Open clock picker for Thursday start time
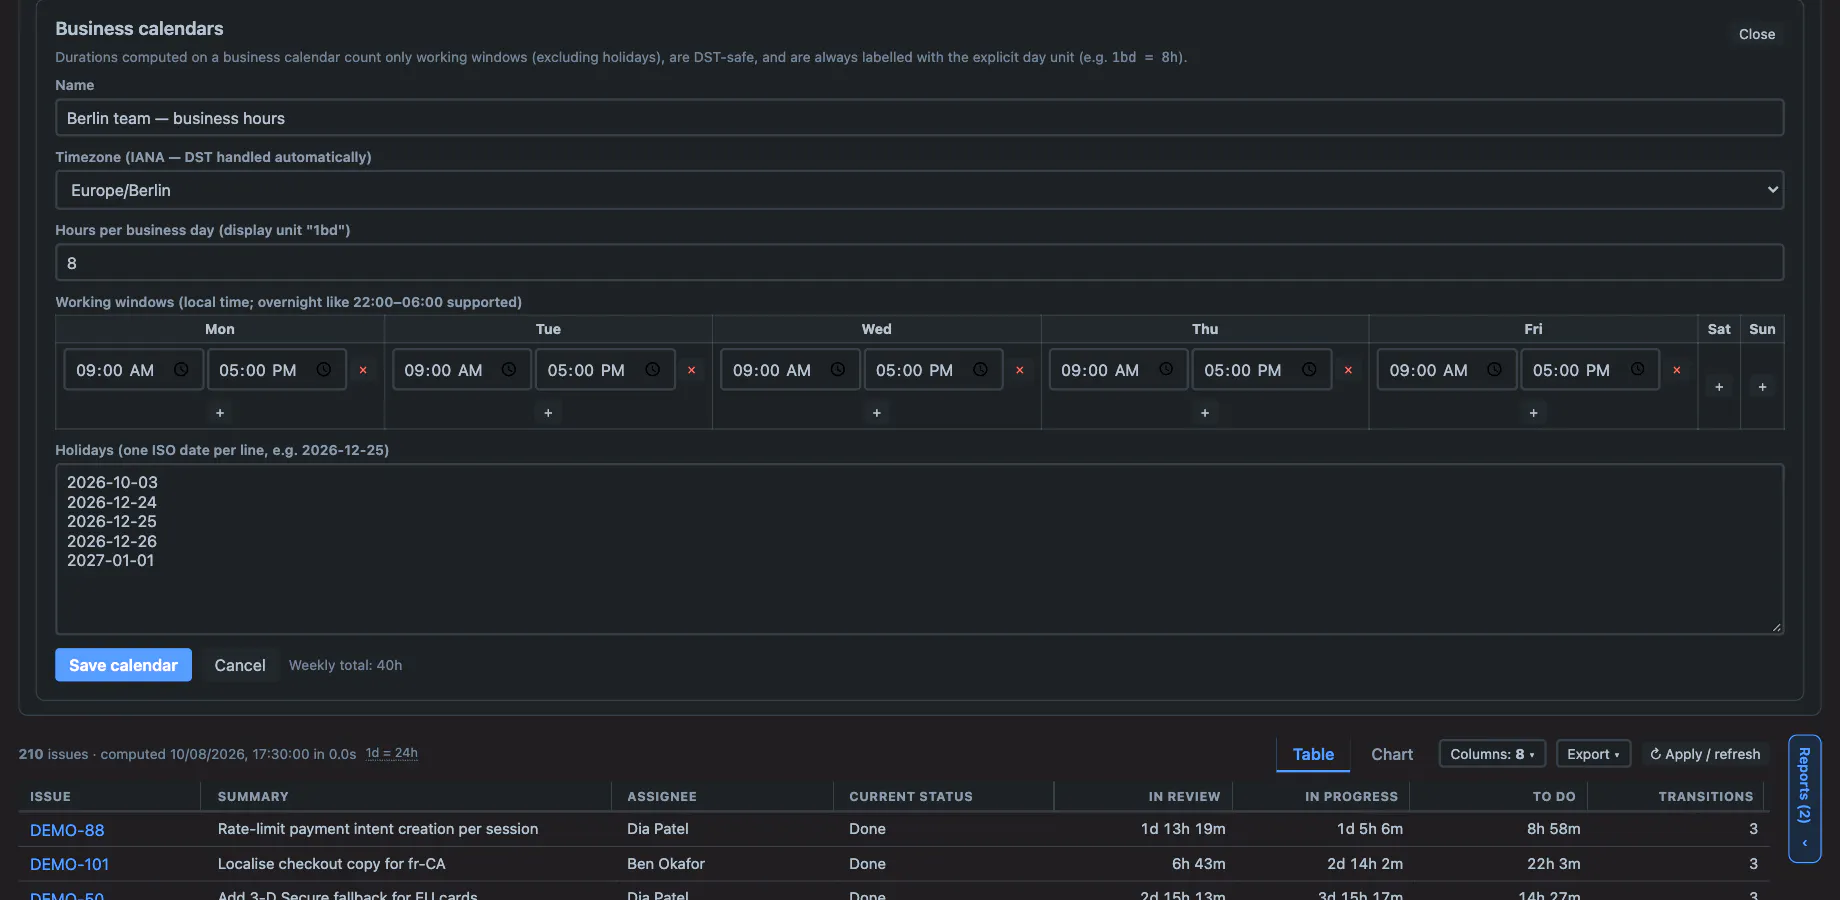1840x900 pixels. pyautogui.click(x=1166, y=370)
